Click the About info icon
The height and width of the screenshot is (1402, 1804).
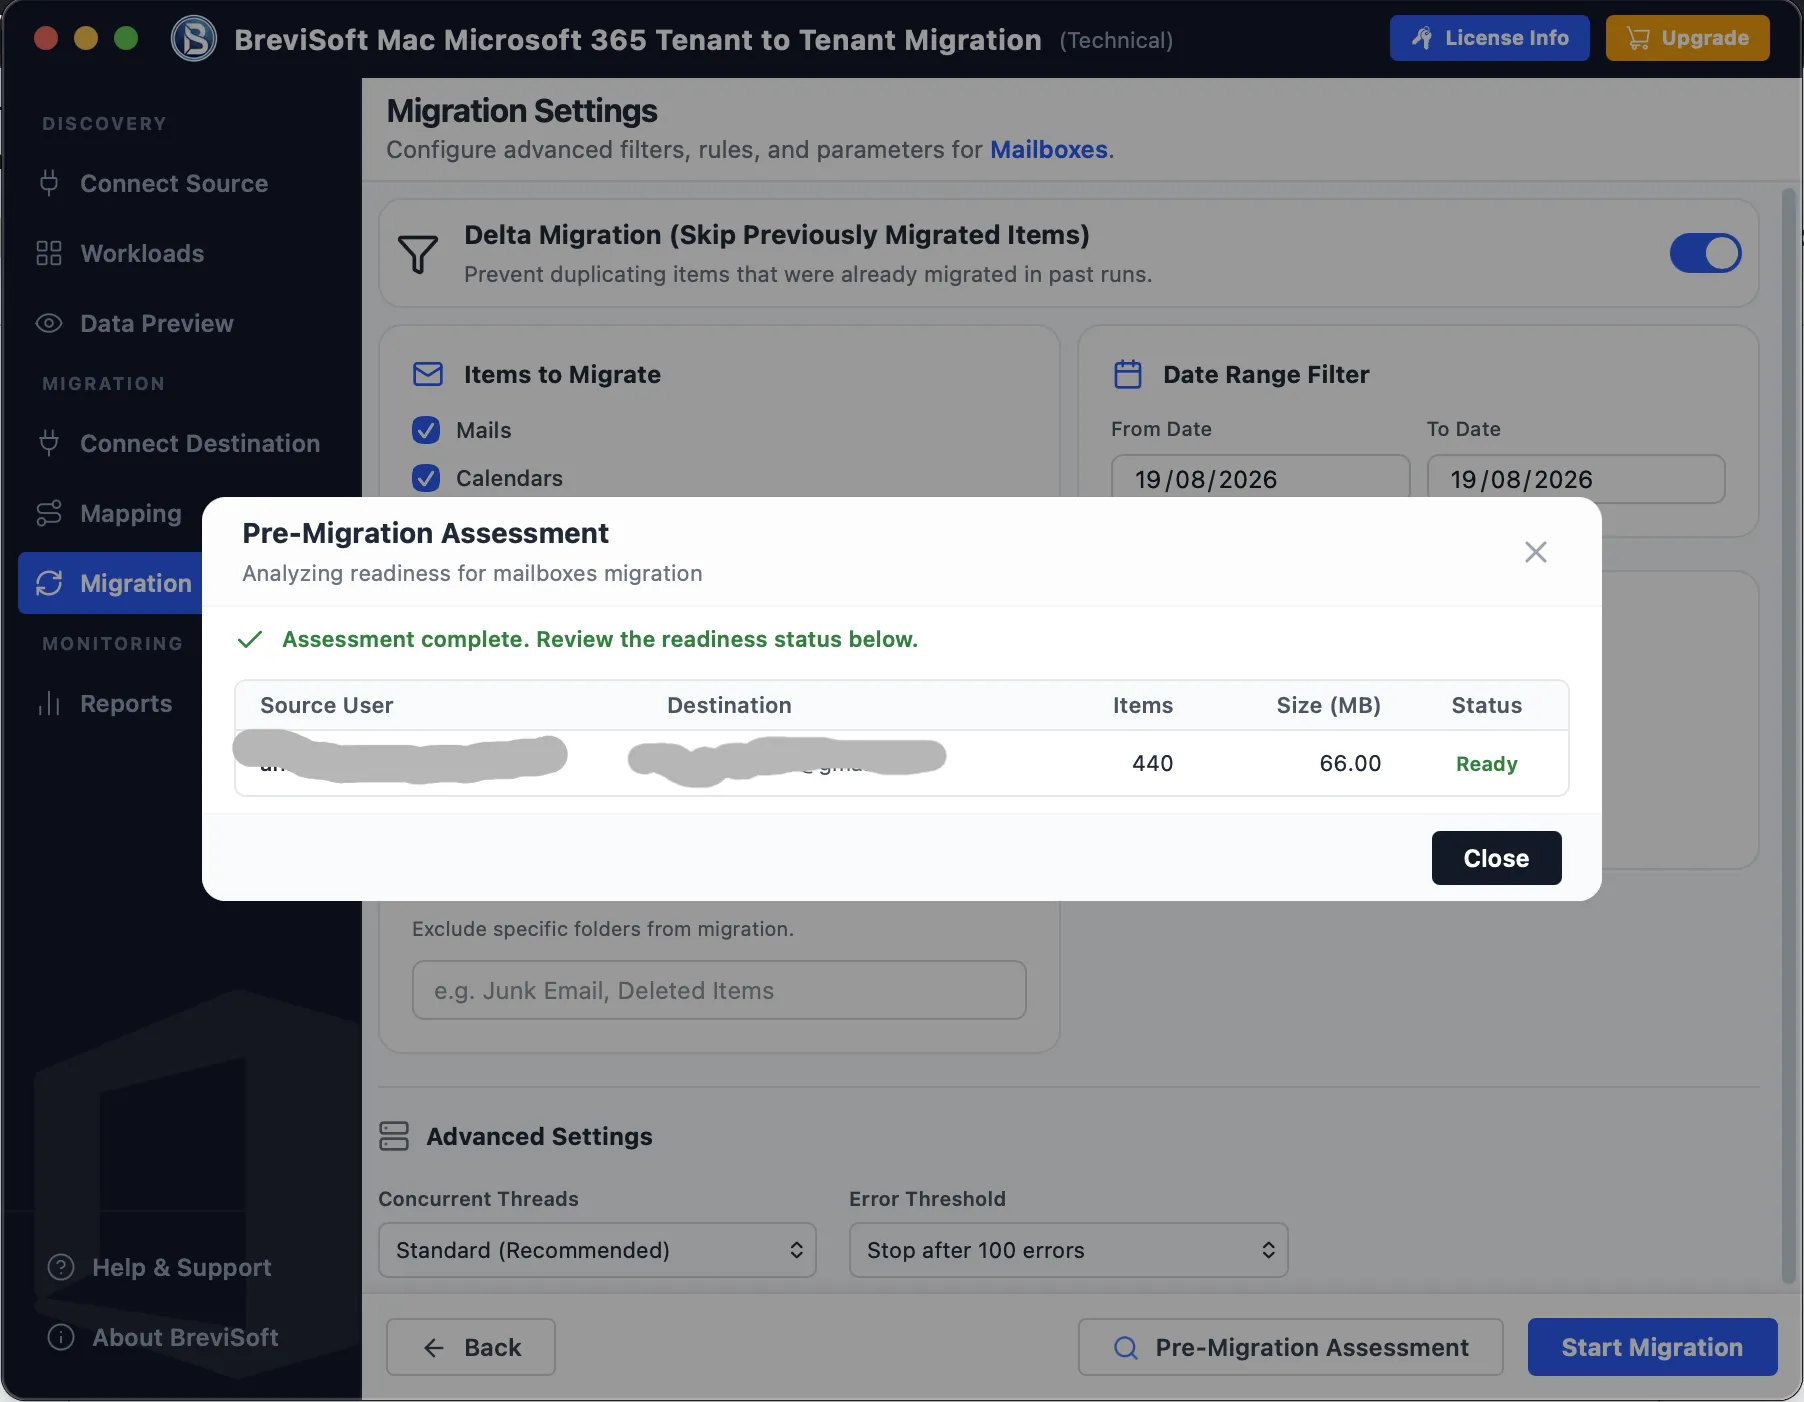coord(61,1337)
